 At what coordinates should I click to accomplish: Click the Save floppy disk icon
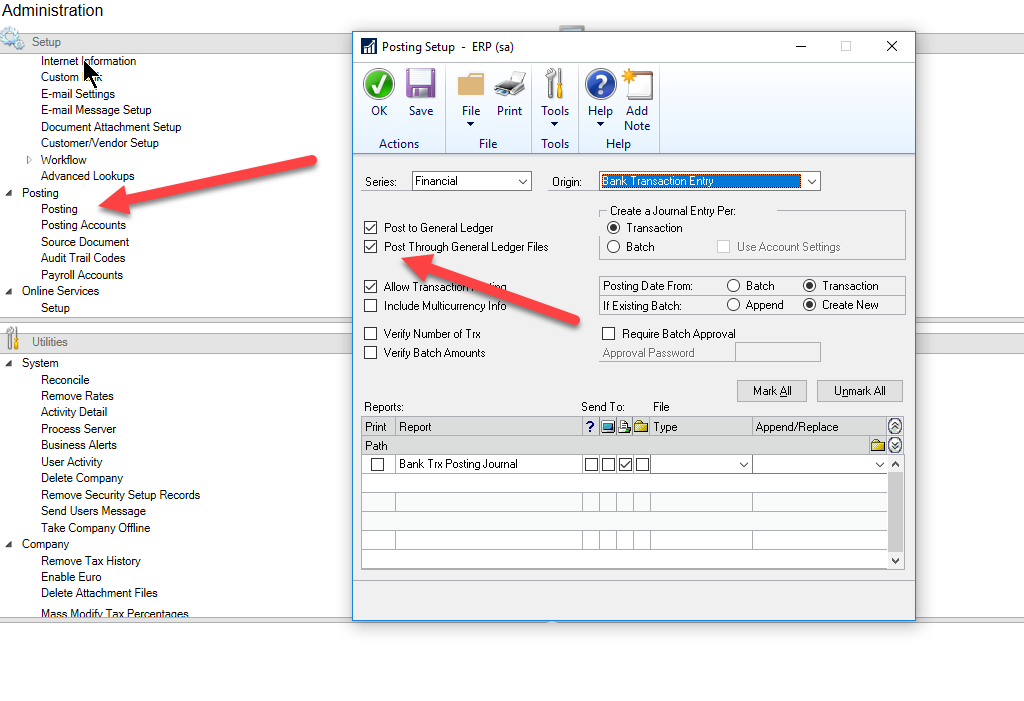[x=421, y=85]
